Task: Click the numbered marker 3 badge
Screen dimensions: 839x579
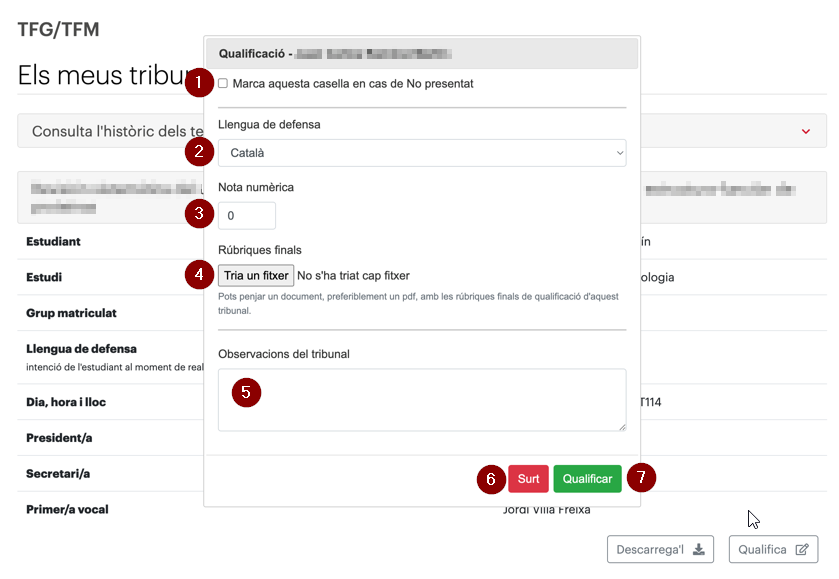Action: point(200,214)
